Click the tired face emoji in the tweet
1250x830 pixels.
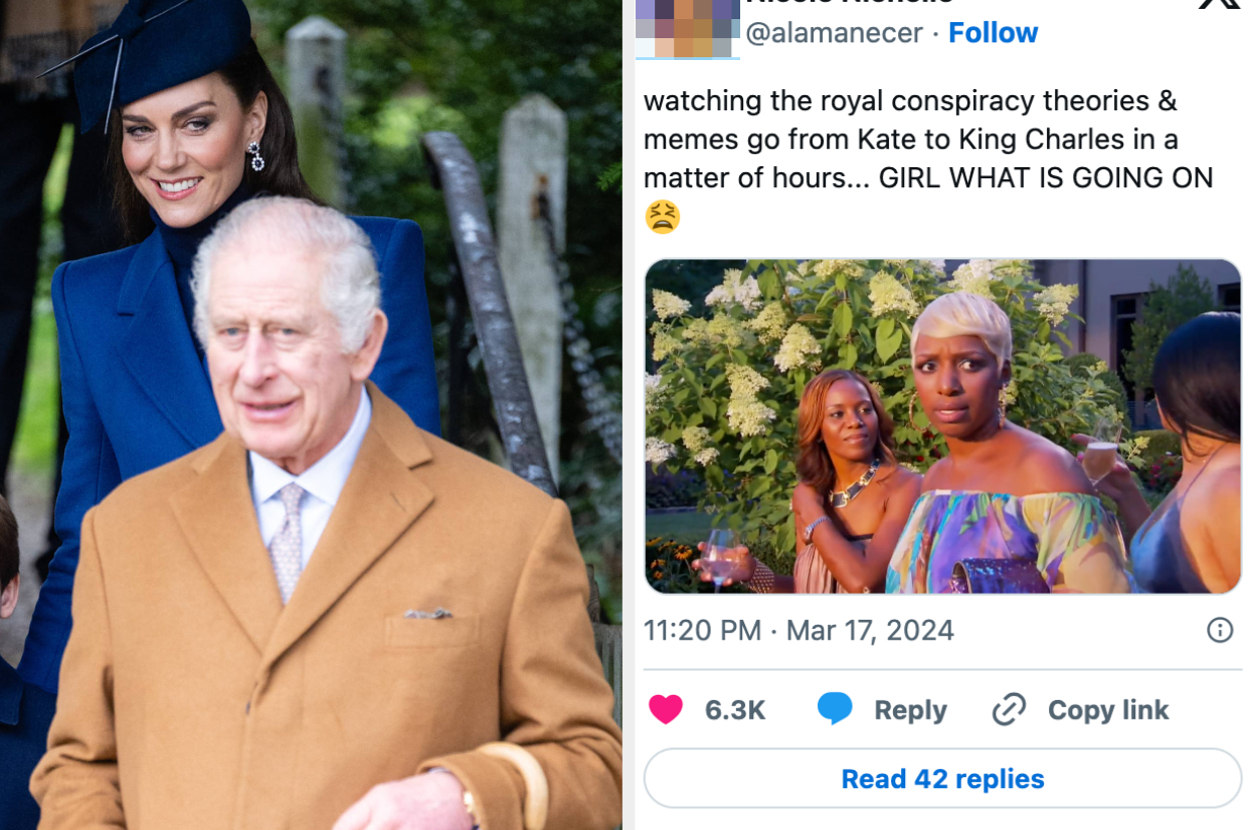click(662, 216)
